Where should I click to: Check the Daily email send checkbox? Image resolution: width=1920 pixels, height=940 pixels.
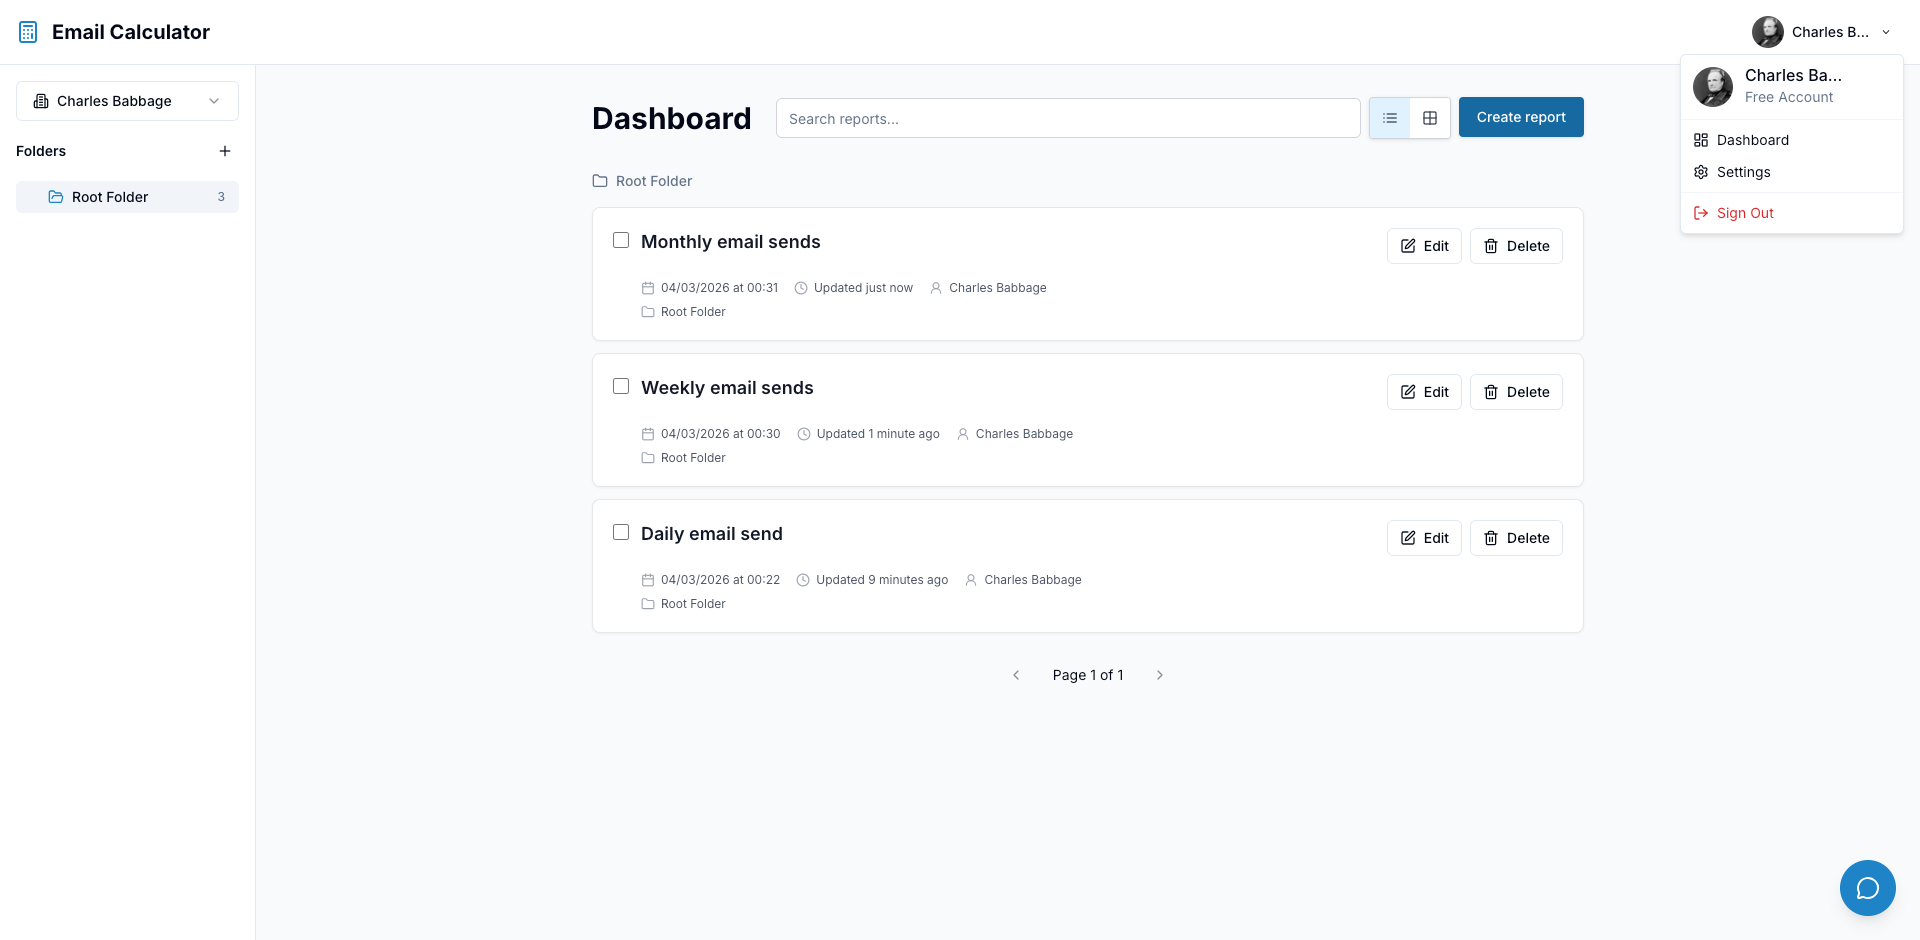(x=620, y=532)
